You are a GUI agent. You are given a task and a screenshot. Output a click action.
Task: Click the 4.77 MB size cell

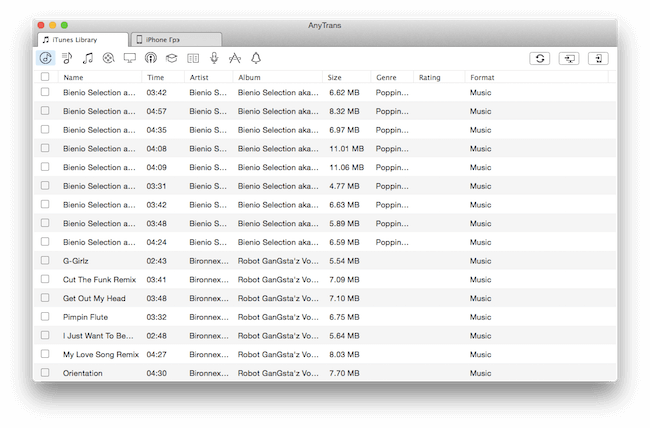pyautogui.click(x=344, y=186)
